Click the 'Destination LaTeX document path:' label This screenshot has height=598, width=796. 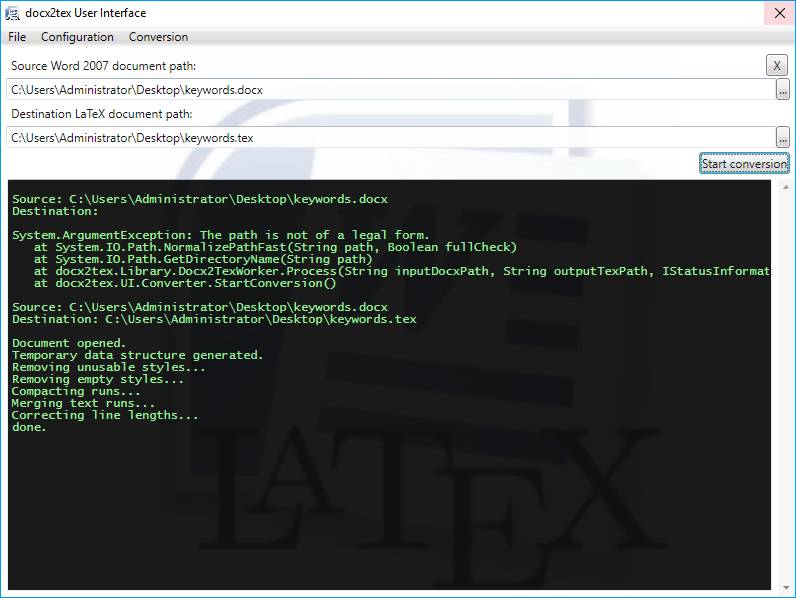(x=102, y=114)
